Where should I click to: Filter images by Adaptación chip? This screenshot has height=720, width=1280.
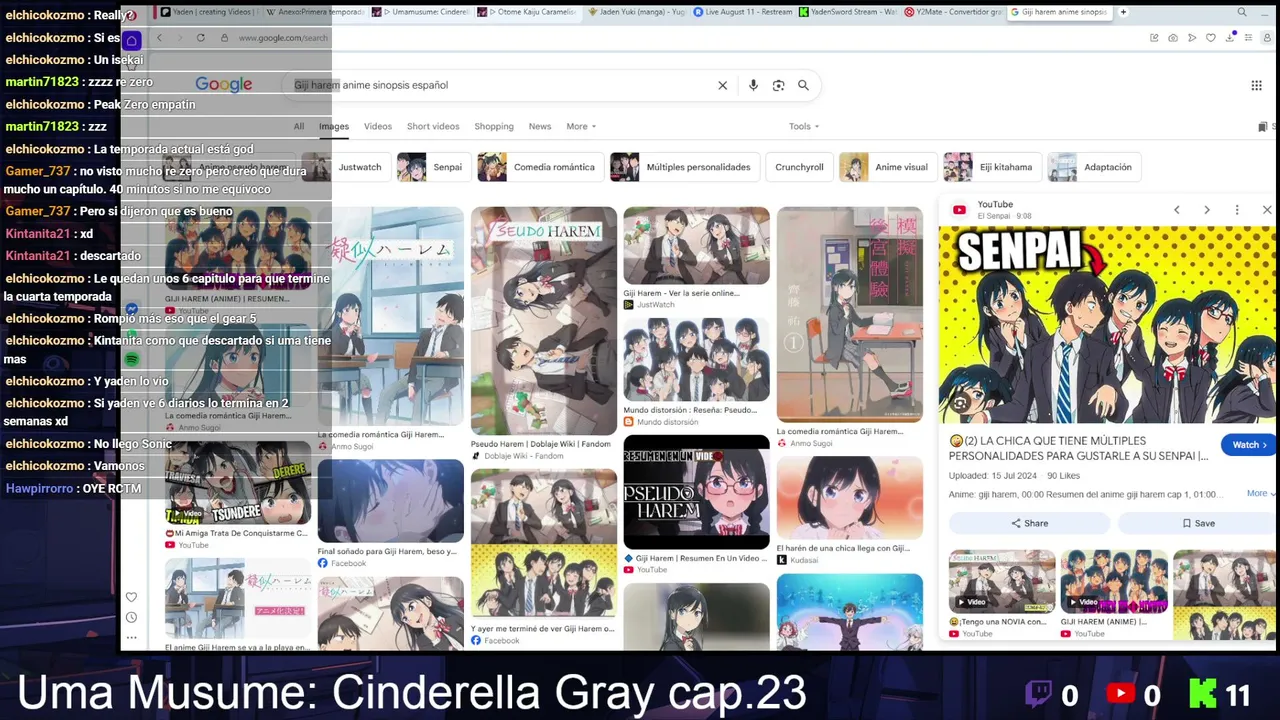[x=1095, y=167]
